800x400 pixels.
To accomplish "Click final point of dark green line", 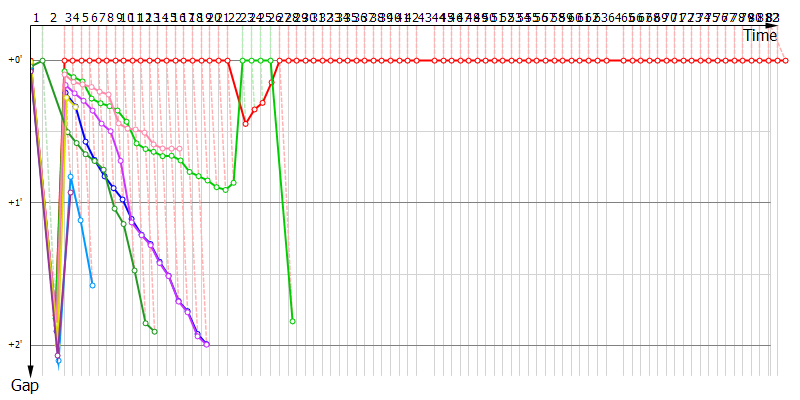I will click(x=154, y=331).
